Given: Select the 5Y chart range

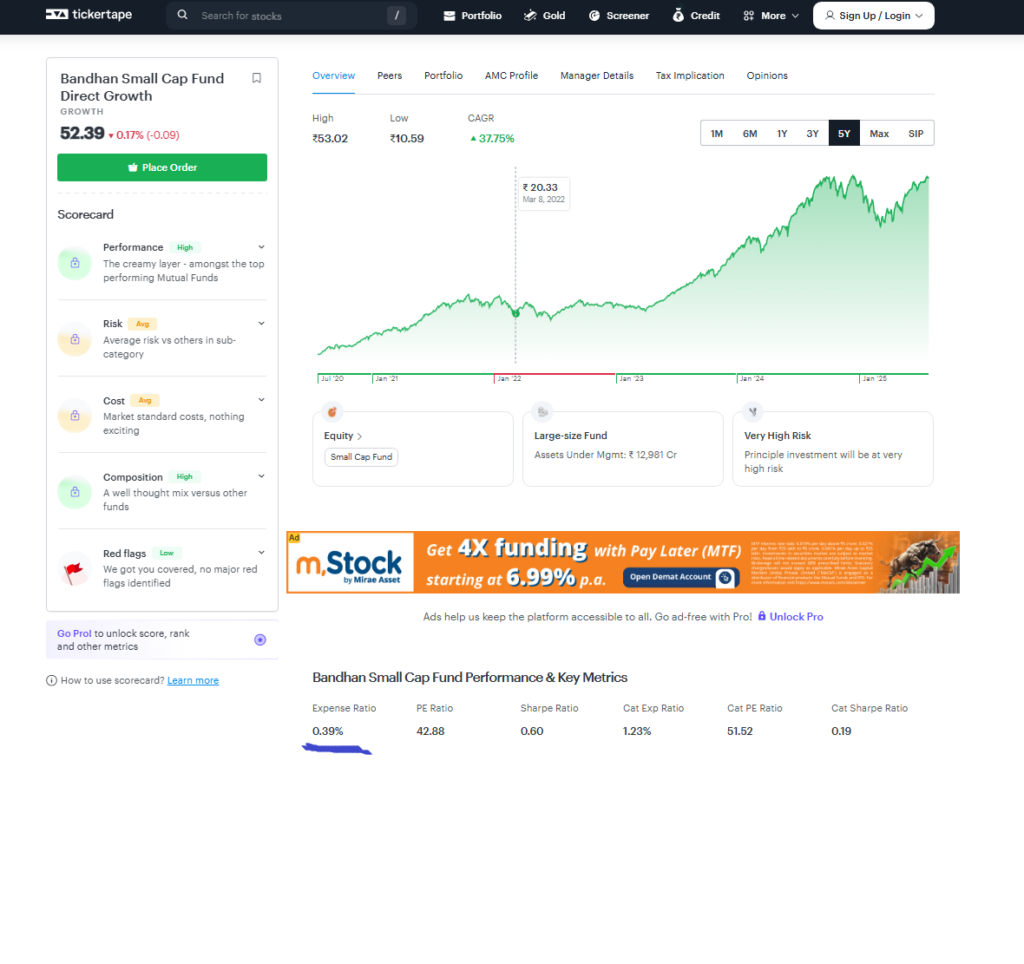Looking at the screenshot, I should (844, 133).
